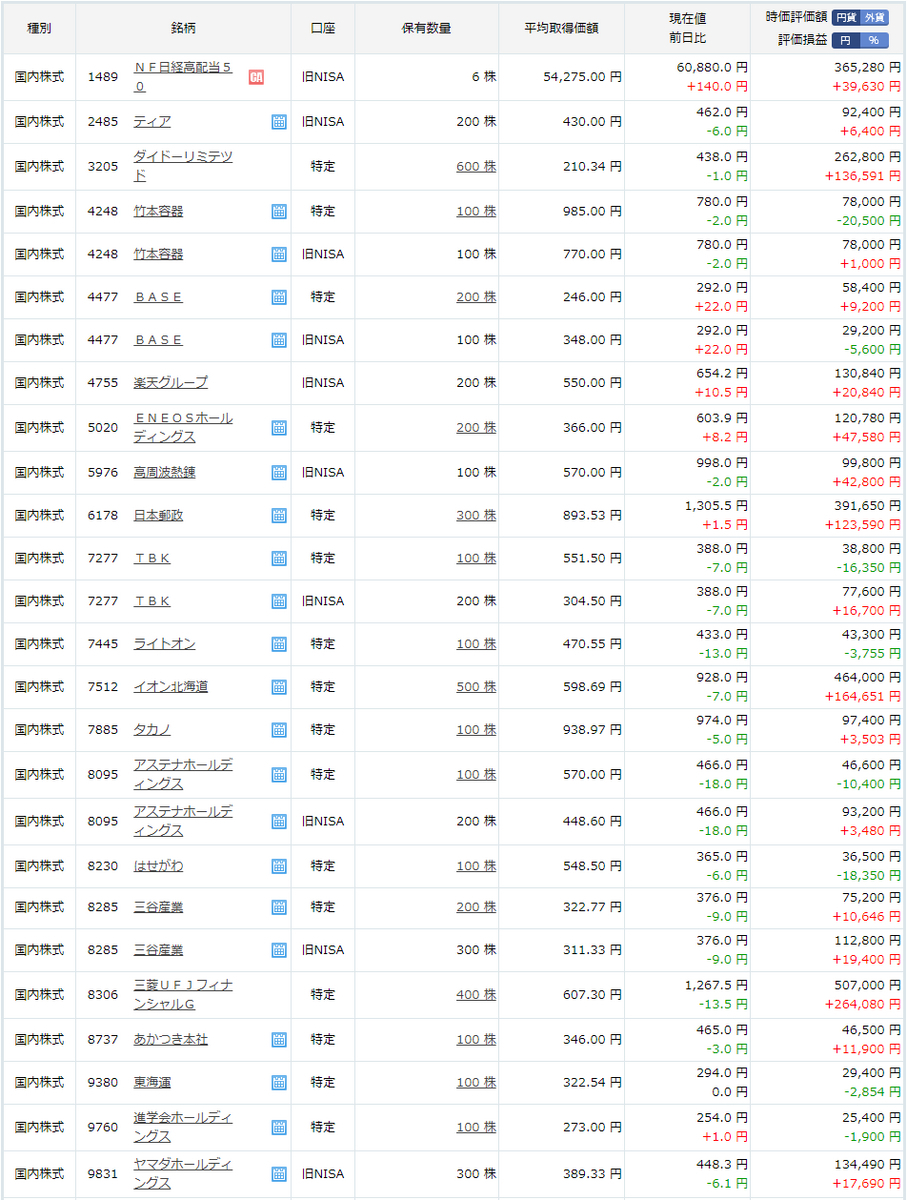907x1200 pixels.
Task: Open the 東海運 stock link
Action: click(152, 1083)
